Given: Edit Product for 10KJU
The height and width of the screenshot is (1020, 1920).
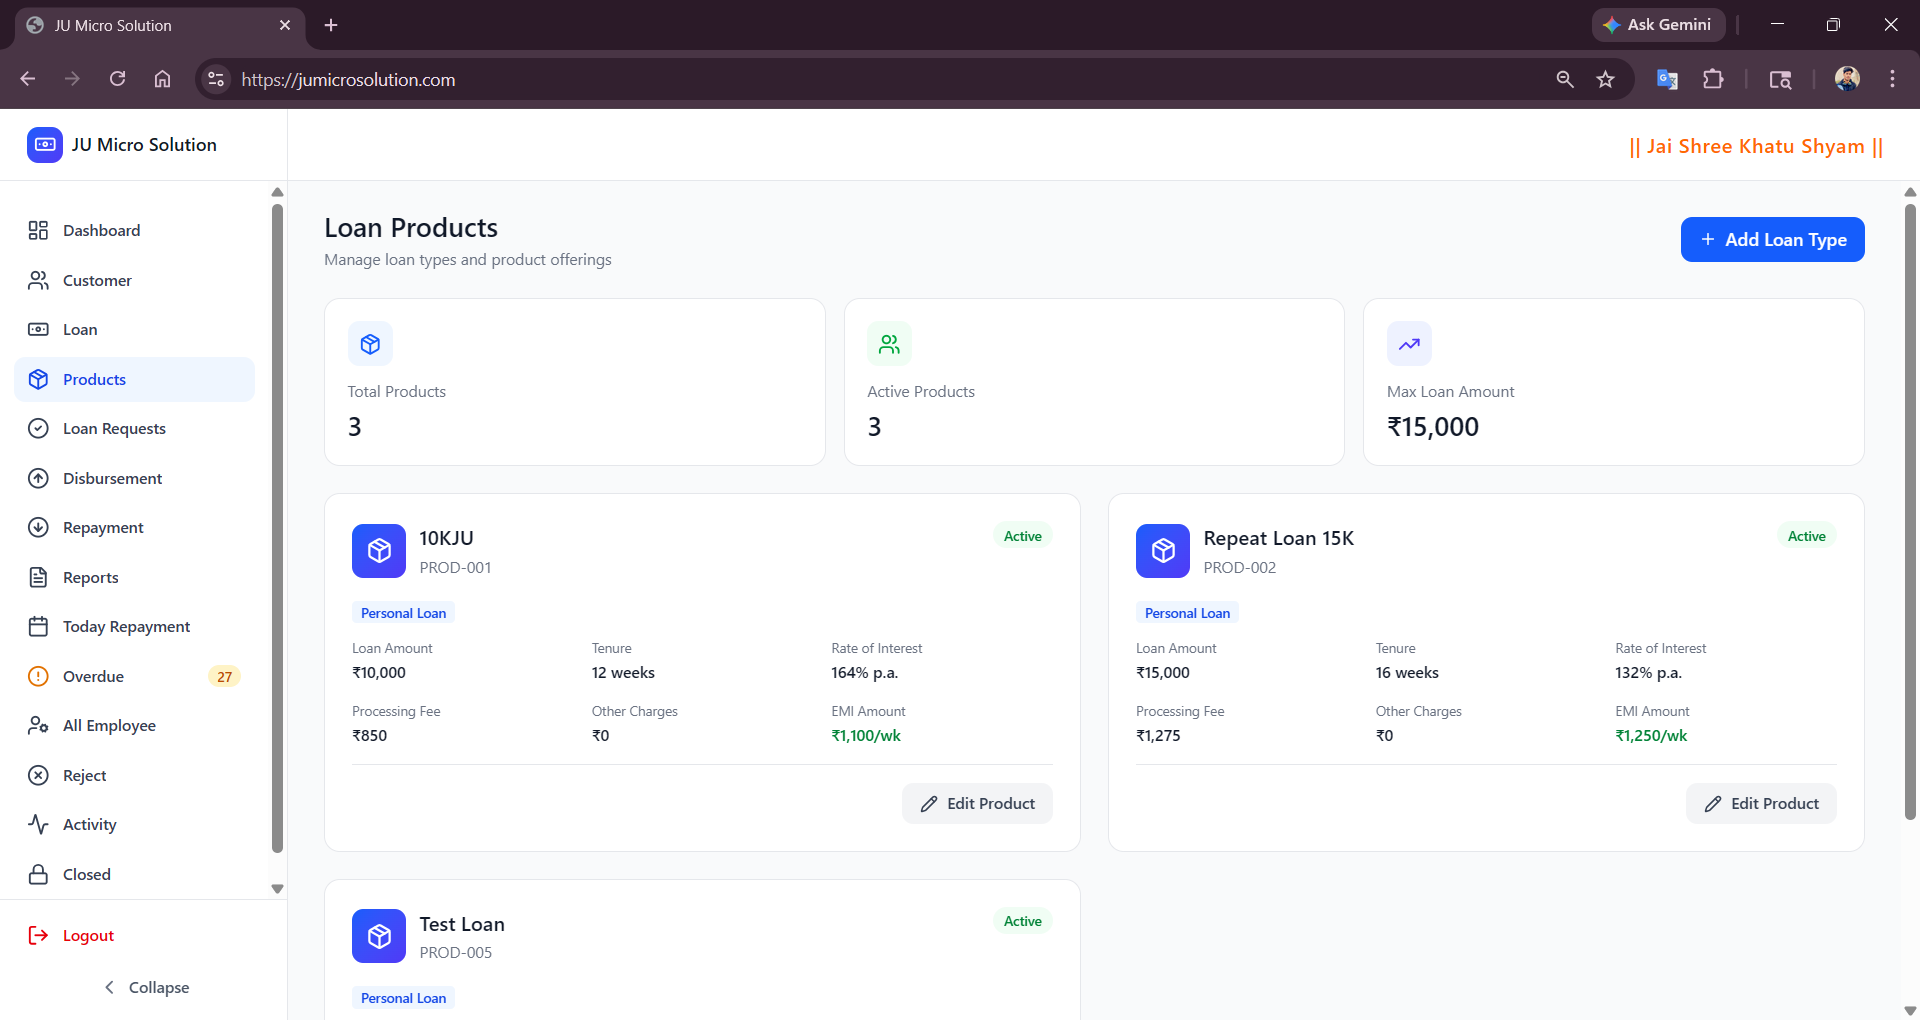Looking at the screenshot, I should [977, 804].
